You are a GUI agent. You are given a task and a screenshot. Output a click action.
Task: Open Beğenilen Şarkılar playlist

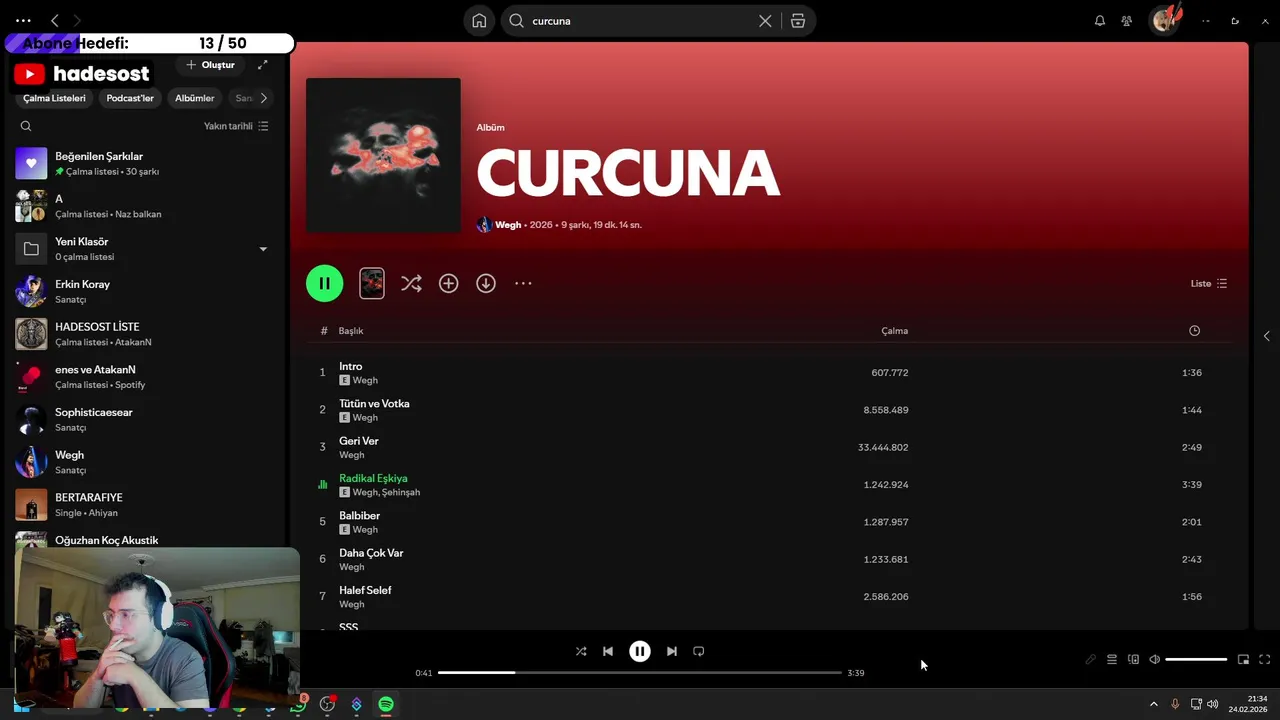click(143, 163)
